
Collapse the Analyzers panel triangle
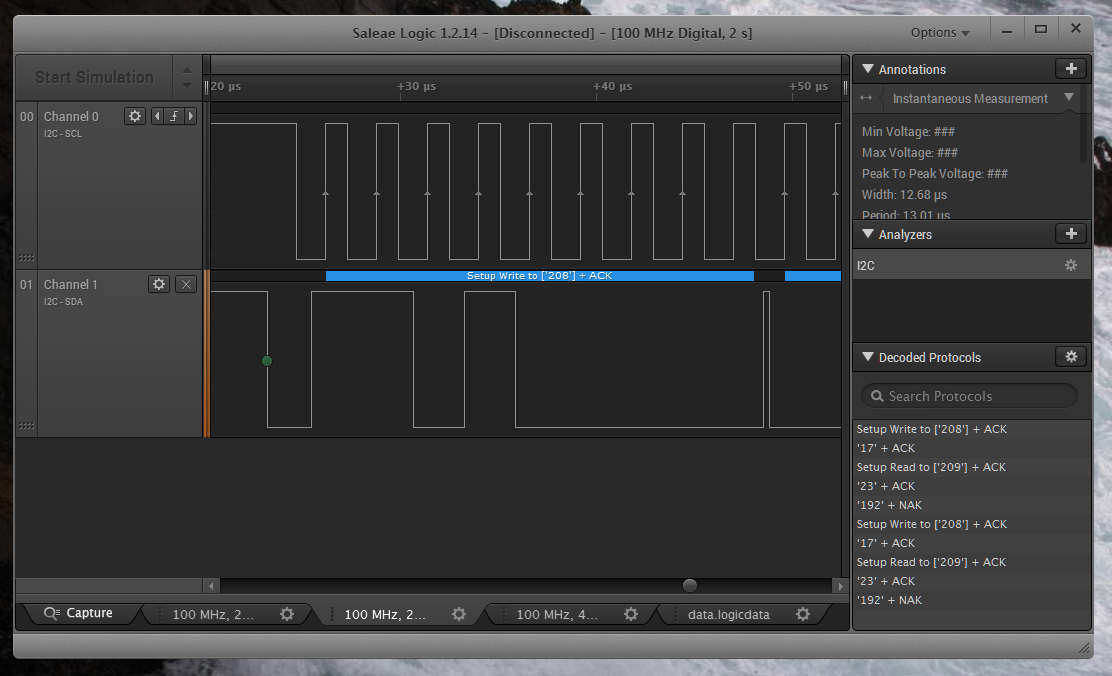pyautogui.click(x=867, y=233)
